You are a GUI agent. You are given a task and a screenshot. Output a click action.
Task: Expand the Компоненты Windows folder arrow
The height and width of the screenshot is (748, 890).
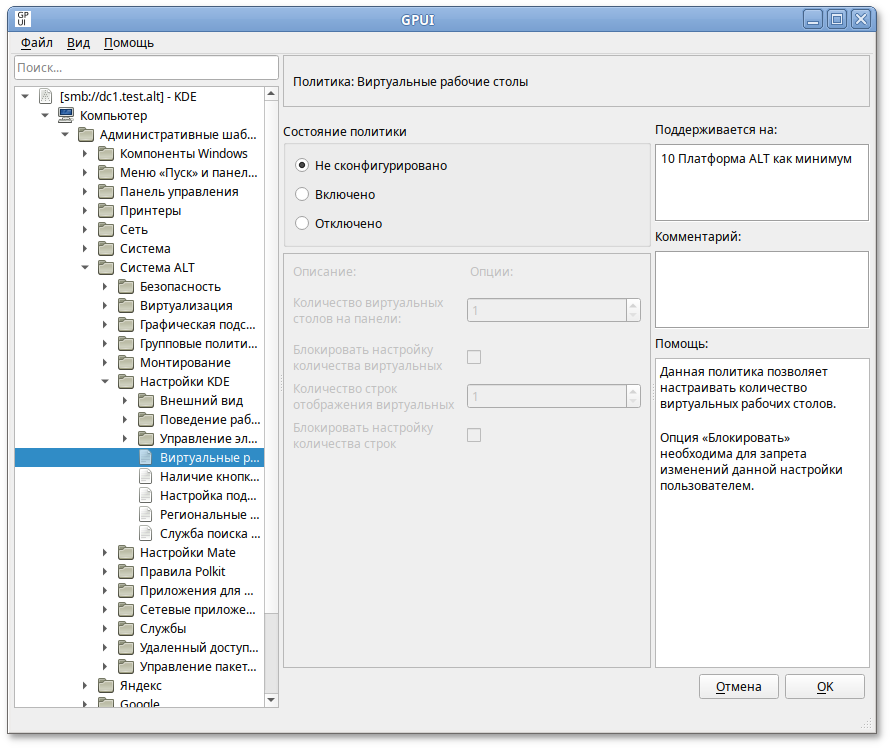[x=85, y=154]
